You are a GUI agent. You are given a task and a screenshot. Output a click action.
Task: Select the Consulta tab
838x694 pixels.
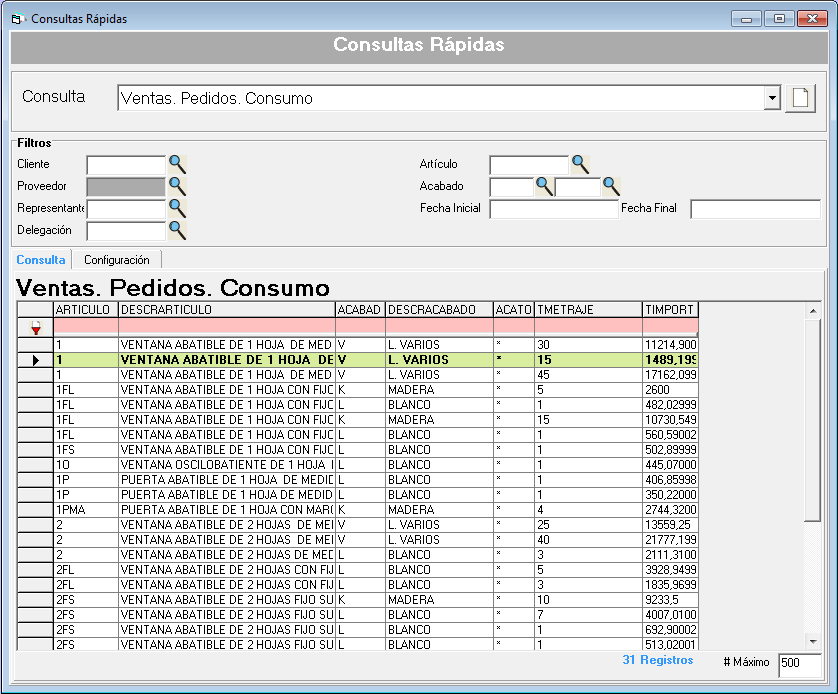click(41, 260)
